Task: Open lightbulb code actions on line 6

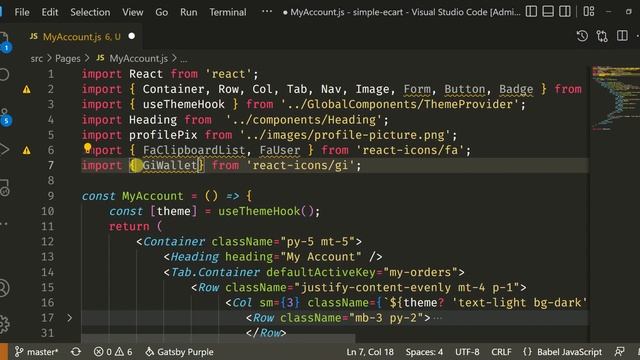Action: (87, 148)
